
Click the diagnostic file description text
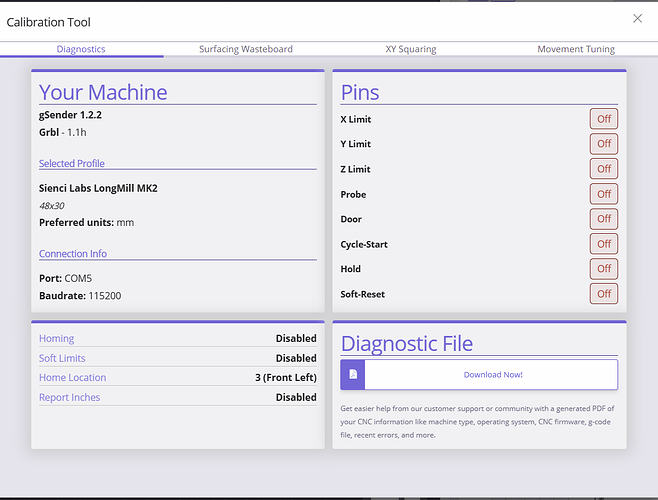tap(477, 421)
